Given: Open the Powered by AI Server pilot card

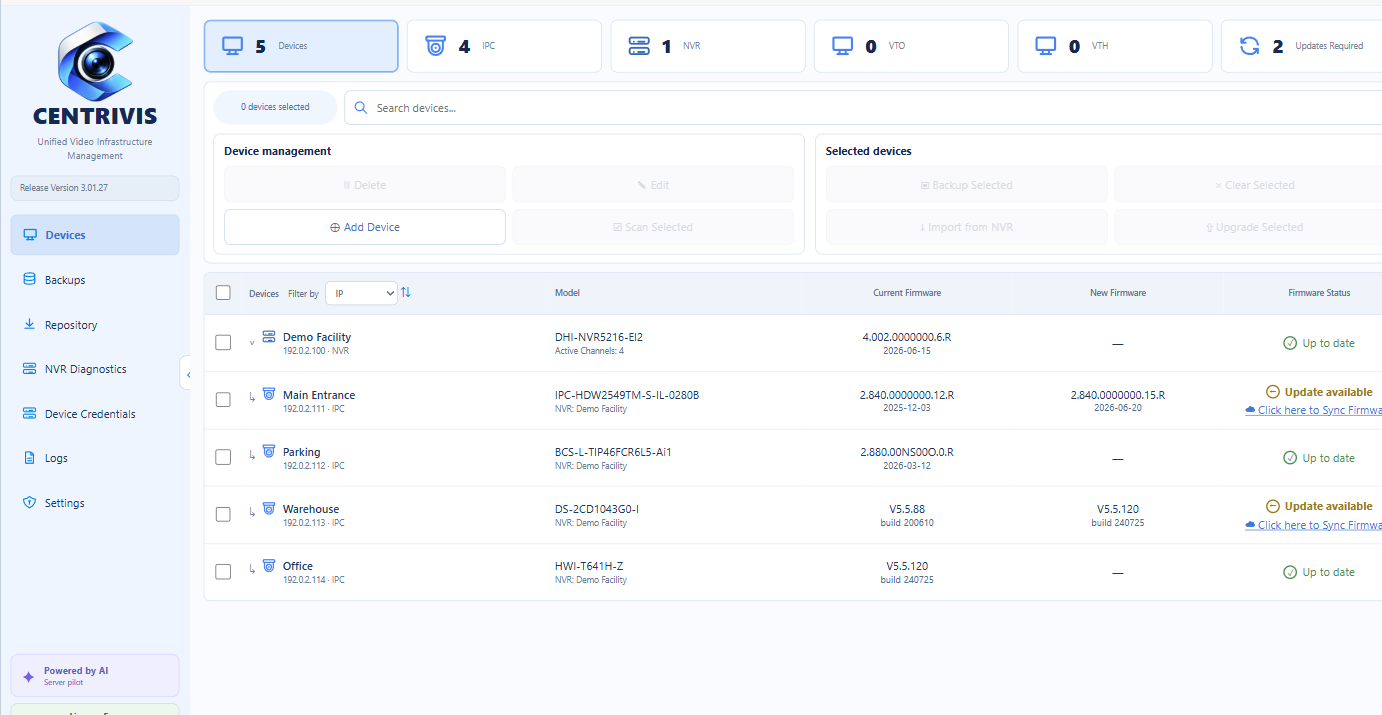Looking at the screenshot, I should click(x=95, y=676).
